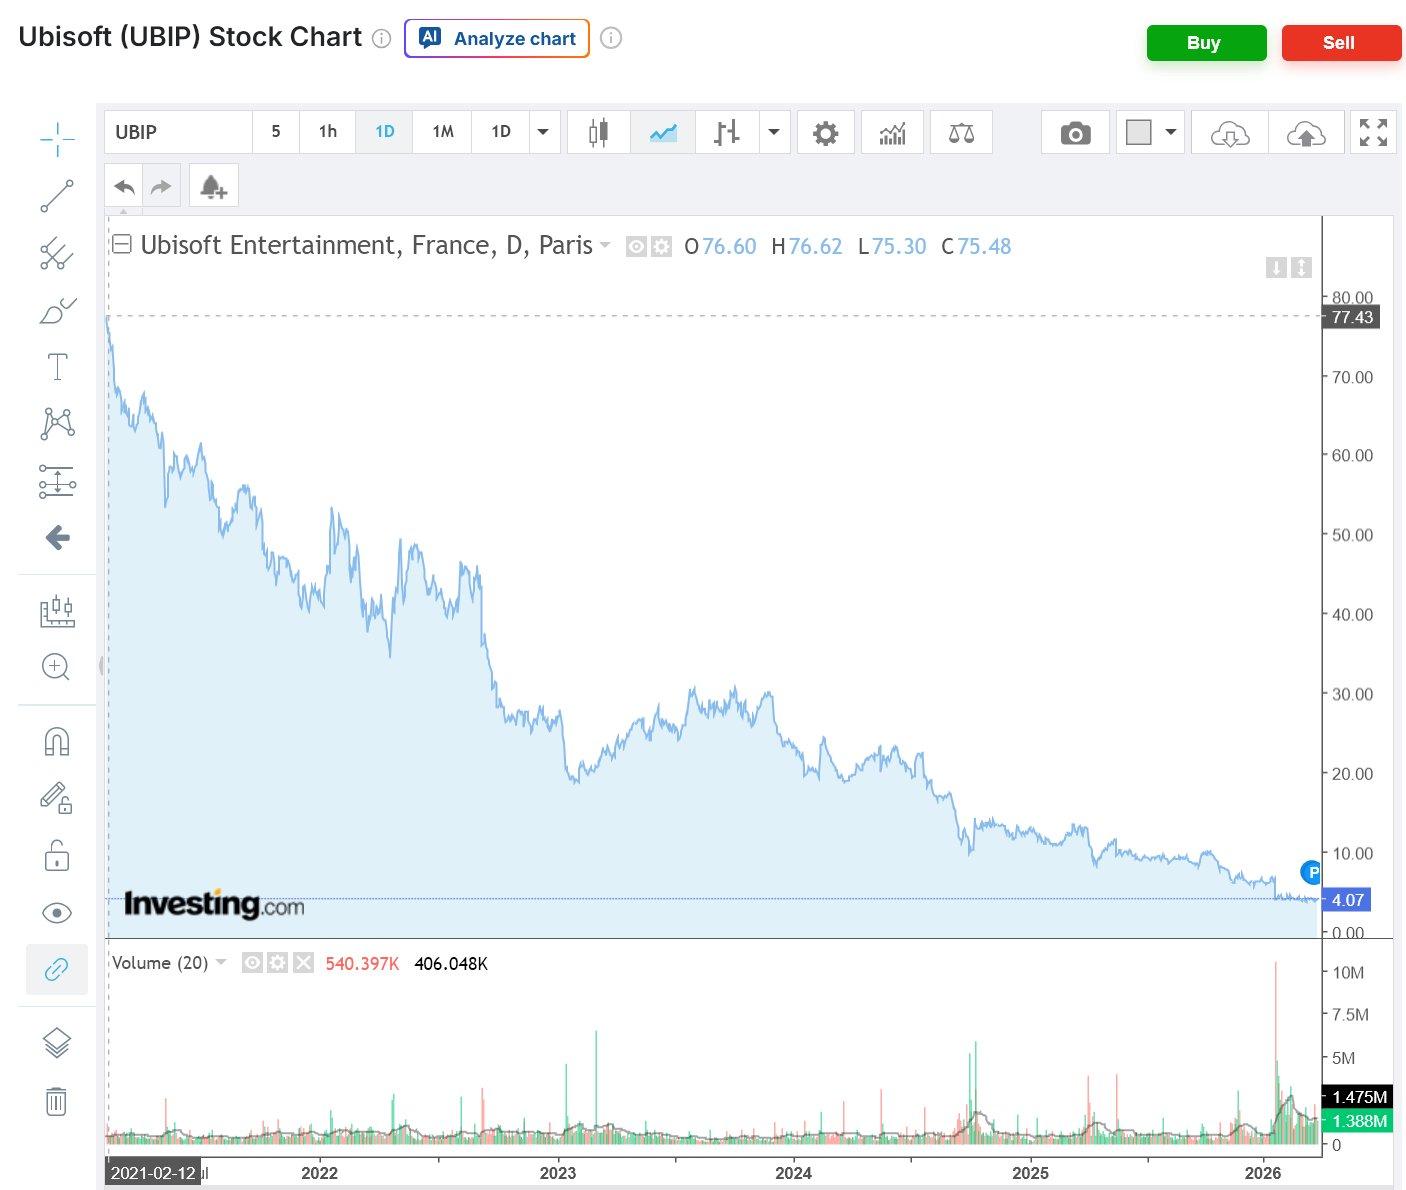Activate the zoom in tool
Screen dimensions: 1406x1190
coord(57,667)
